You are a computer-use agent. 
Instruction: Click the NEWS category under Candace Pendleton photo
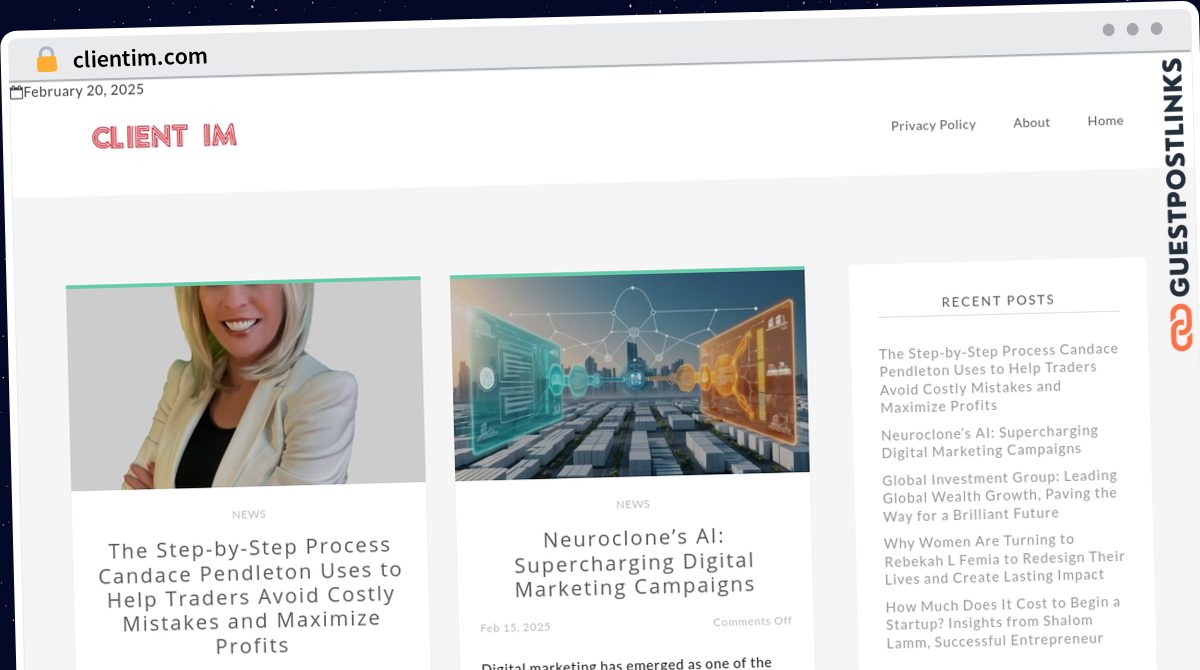coord(249,514)
